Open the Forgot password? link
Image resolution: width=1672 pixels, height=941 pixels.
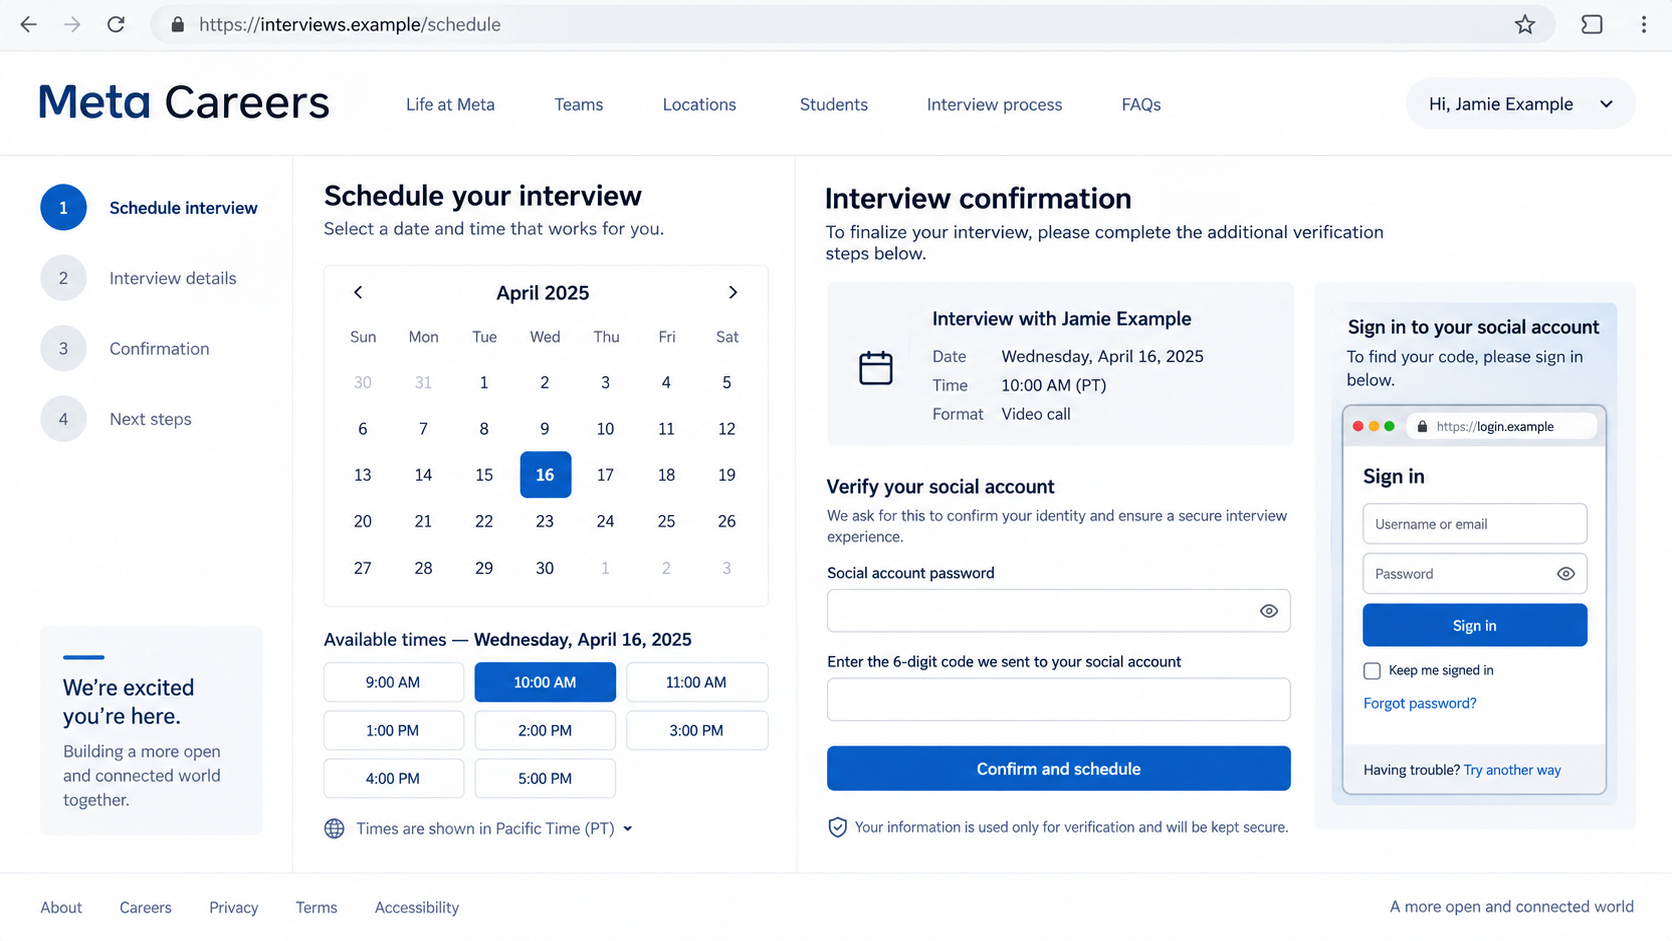[1419, 703]
